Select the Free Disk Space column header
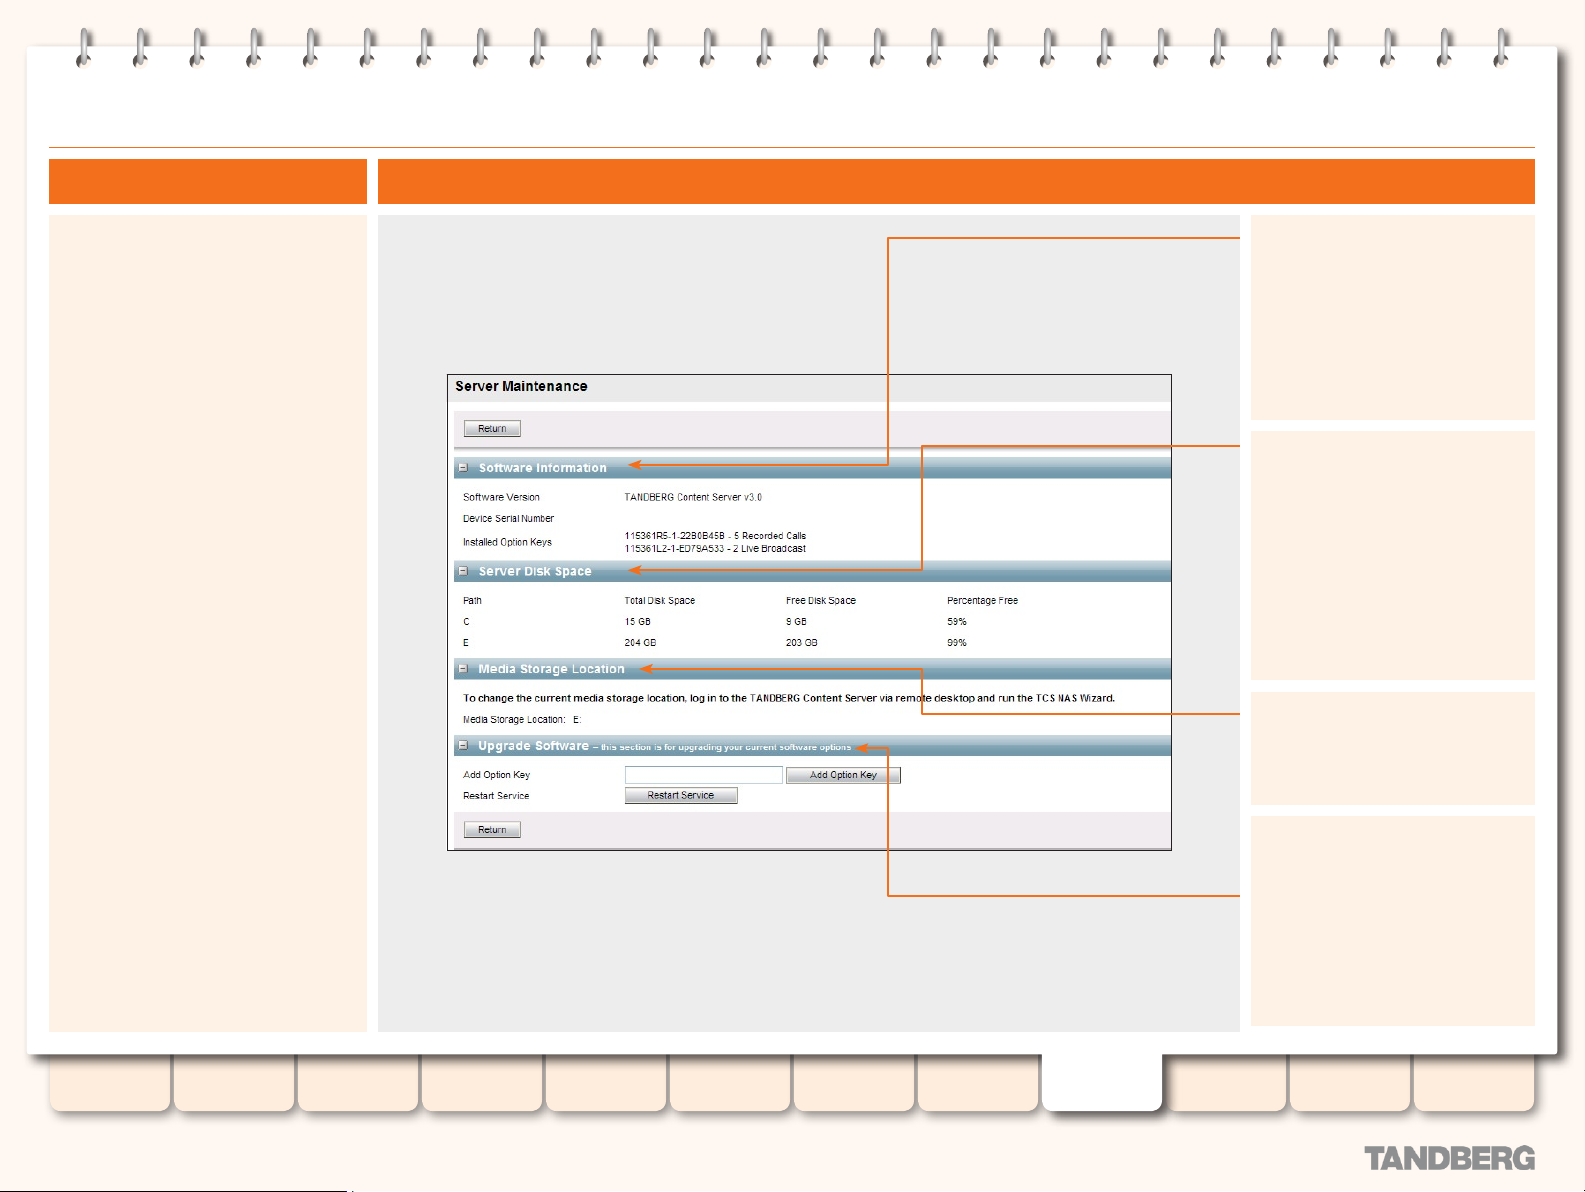This screenshot has height=1192, width=1585. click(821, 601)
